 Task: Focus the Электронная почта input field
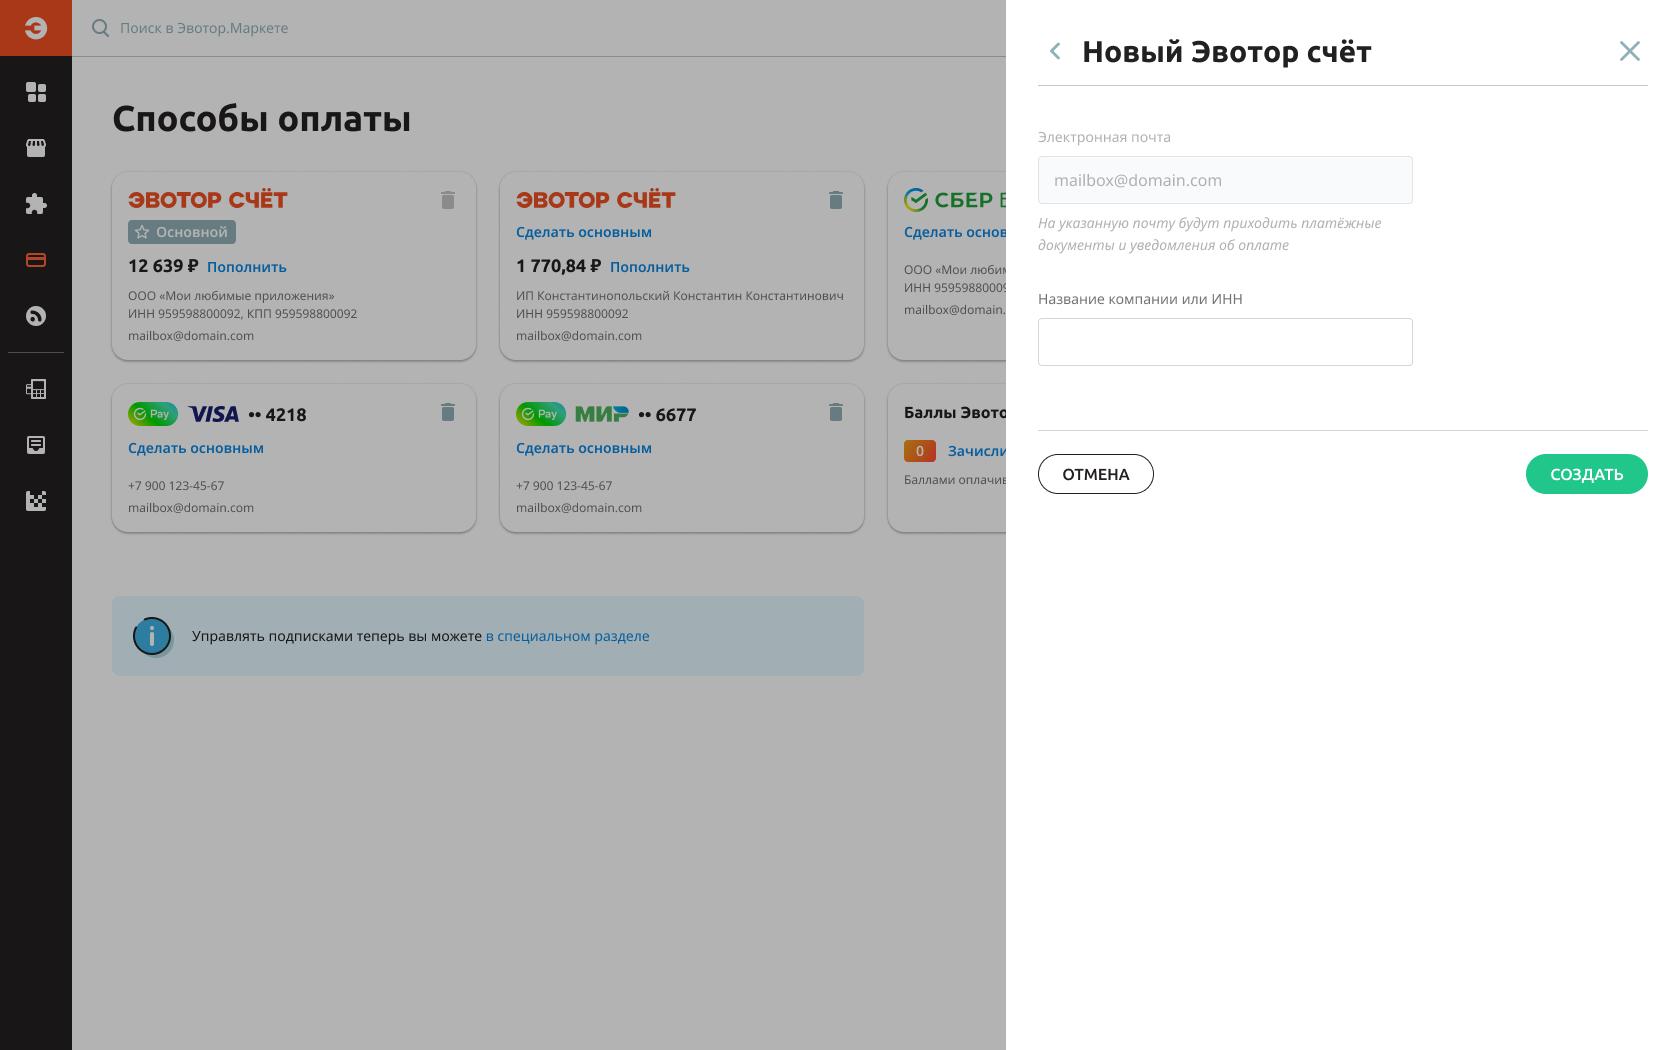(1225, 180)
